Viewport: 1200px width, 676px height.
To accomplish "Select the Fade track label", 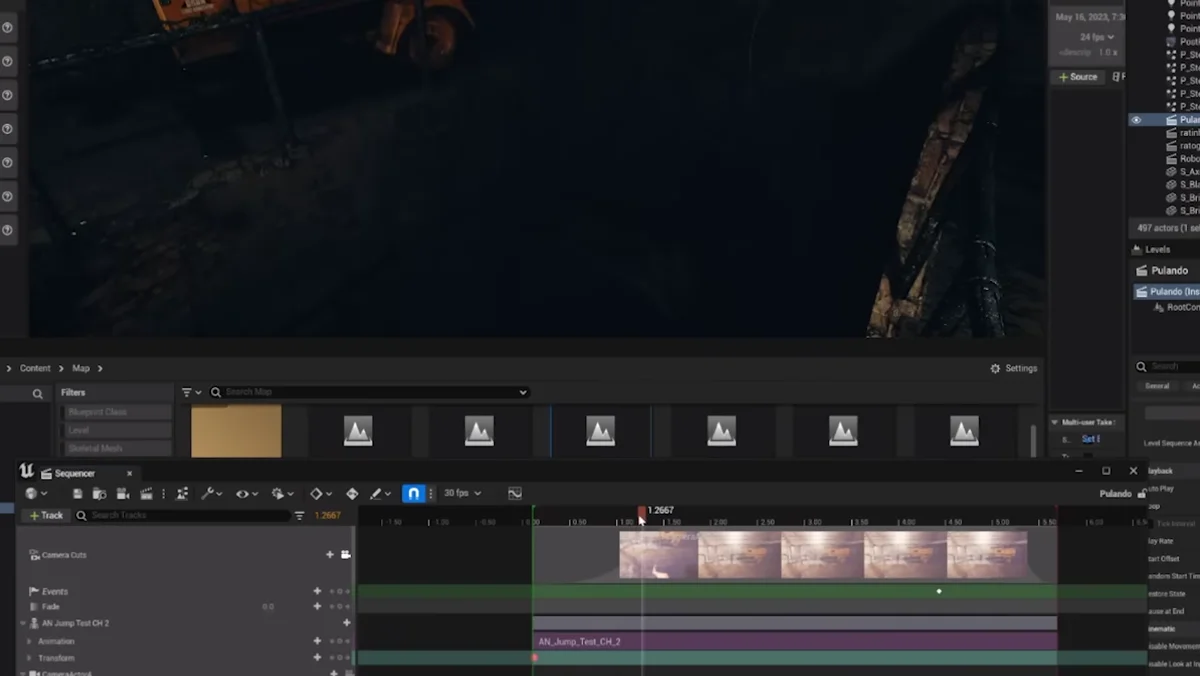I will [51, 606].
